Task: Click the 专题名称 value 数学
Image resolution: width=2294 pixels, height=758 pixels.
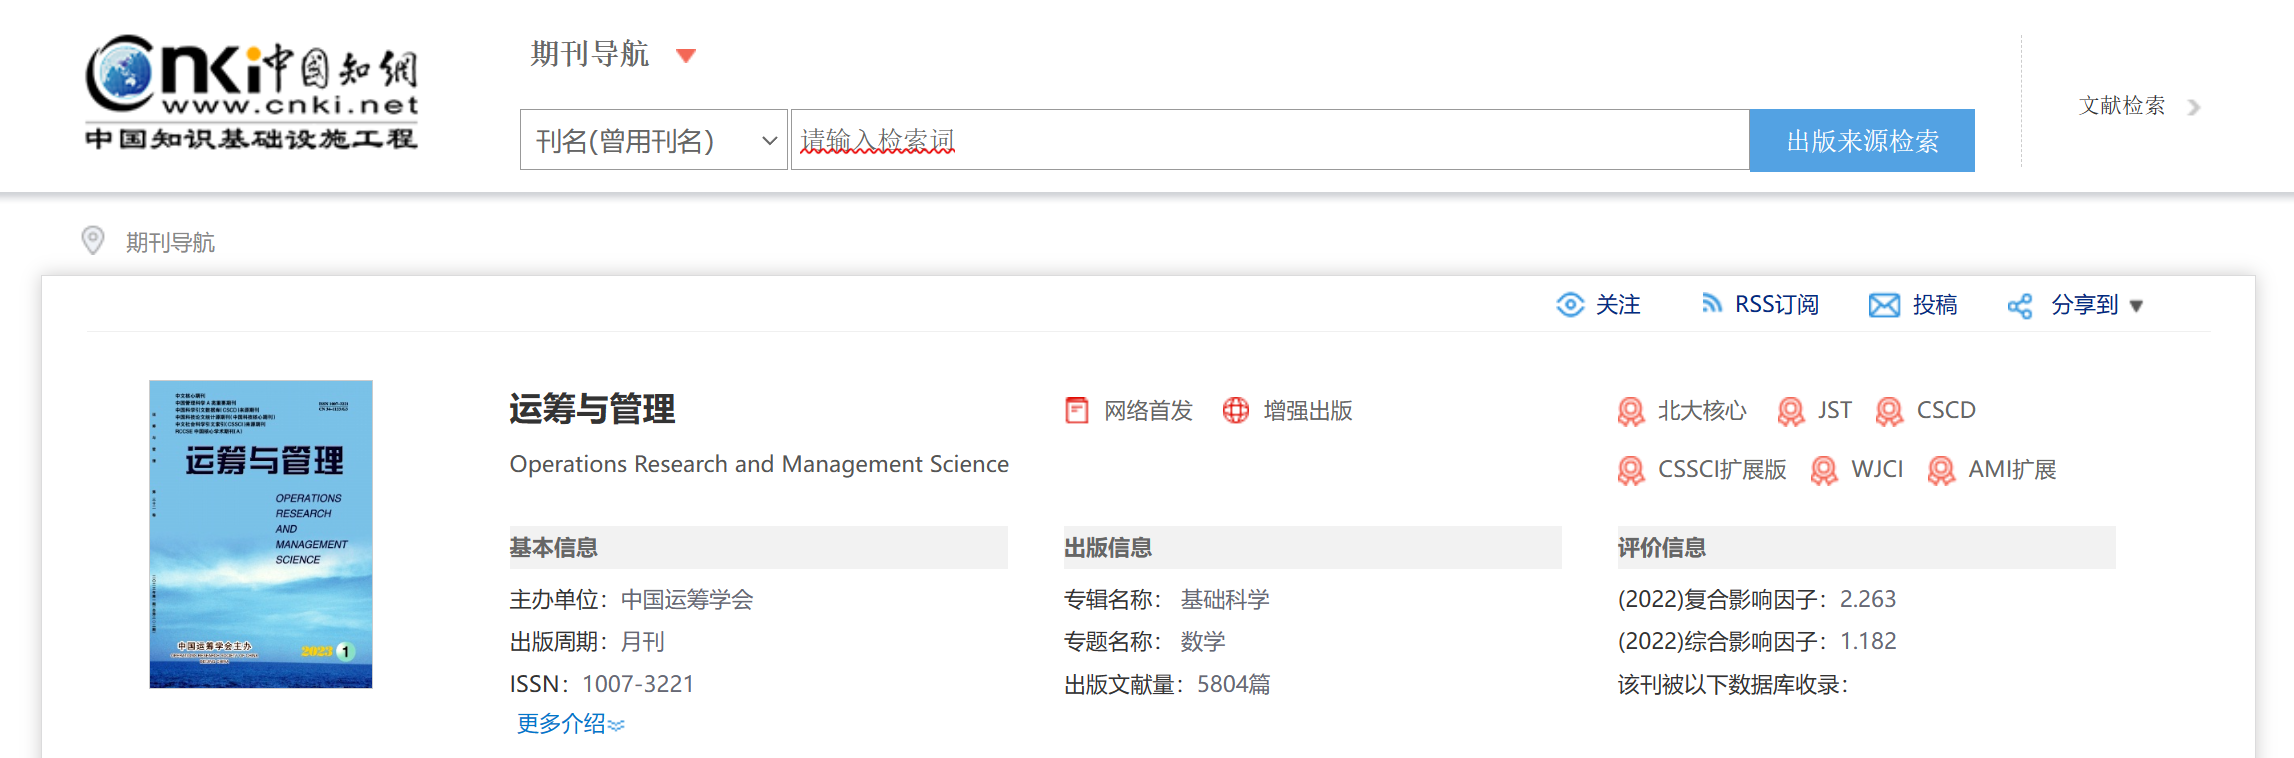Action: [1203, 642]
